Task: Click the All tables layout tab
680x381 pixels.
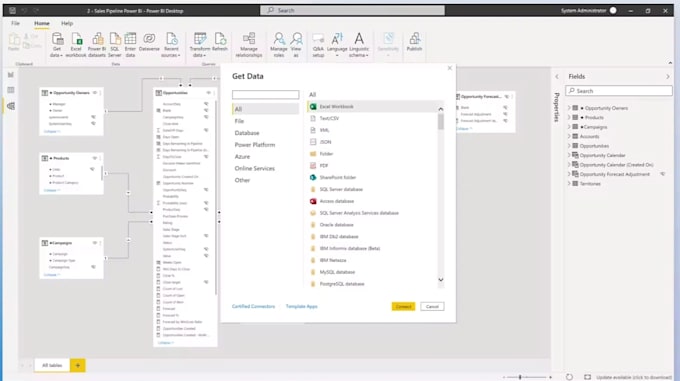Action: 52,365
